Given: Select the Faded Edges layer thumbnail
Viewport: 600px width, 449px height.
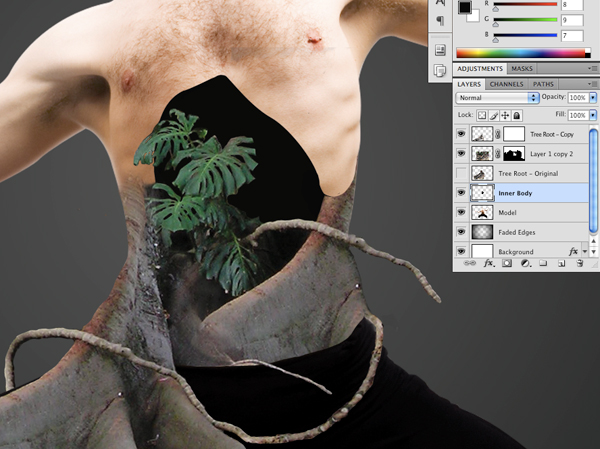Looking at the screenshot, I should click(482, 232).
